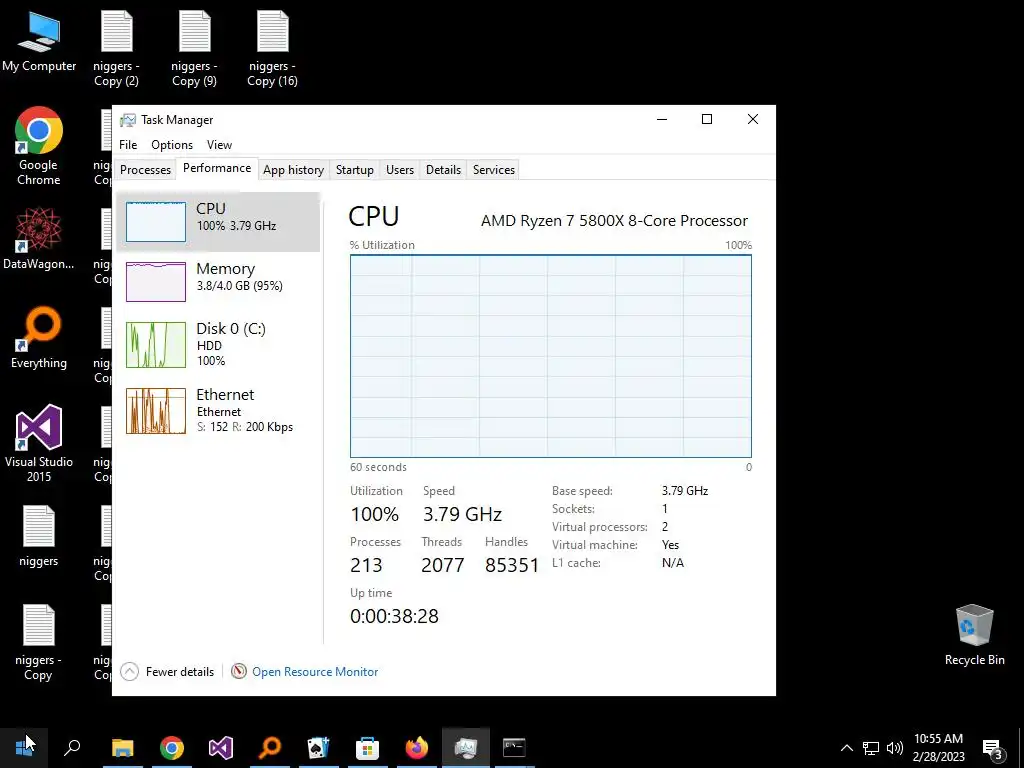The width and height of the screenshot is (1024, 768).
Task: Open Visual Studio from the taskbar
Action: (x=221, y=748)
